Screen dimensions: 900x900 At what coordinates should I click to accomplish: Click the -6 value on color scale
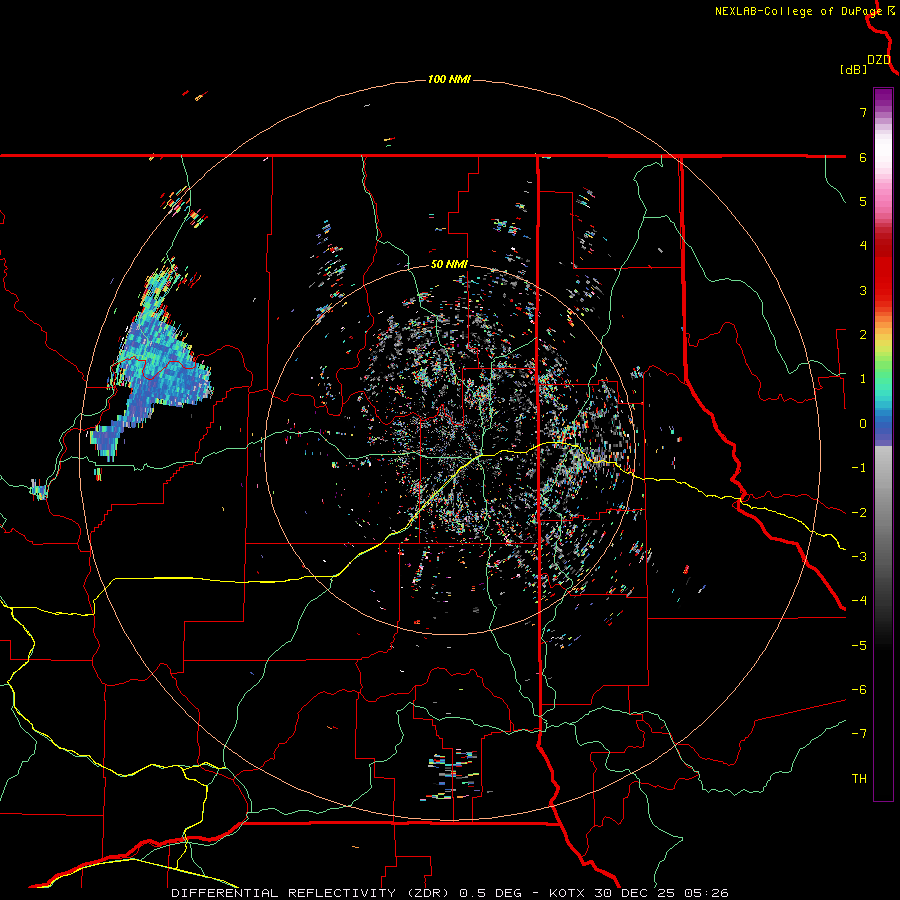pyautogui.click(x=859, y=690)
